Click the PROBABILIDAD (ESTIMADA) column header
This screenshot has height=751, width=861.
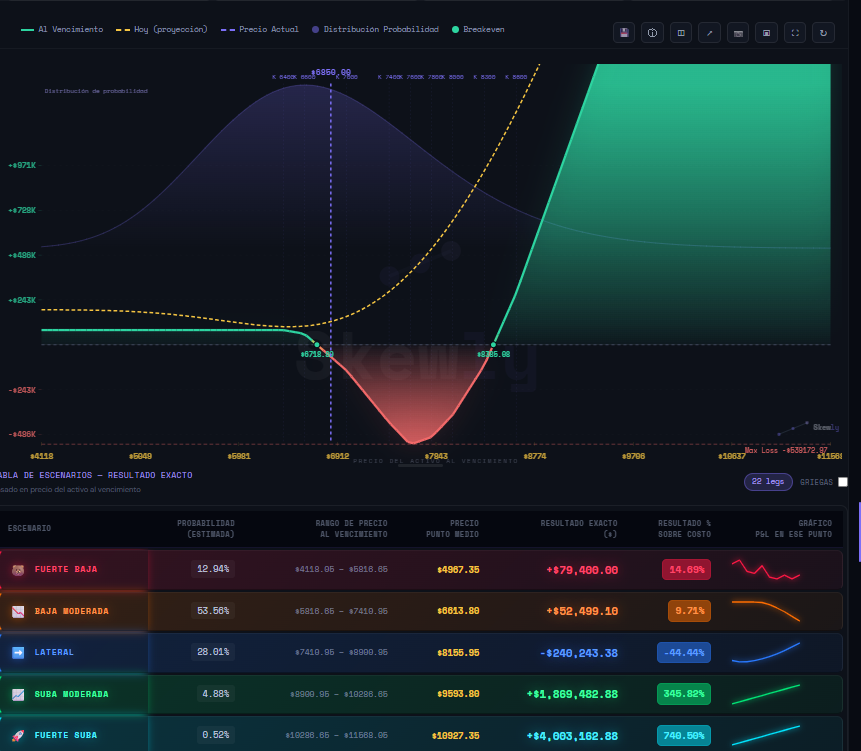coord(206,529)
